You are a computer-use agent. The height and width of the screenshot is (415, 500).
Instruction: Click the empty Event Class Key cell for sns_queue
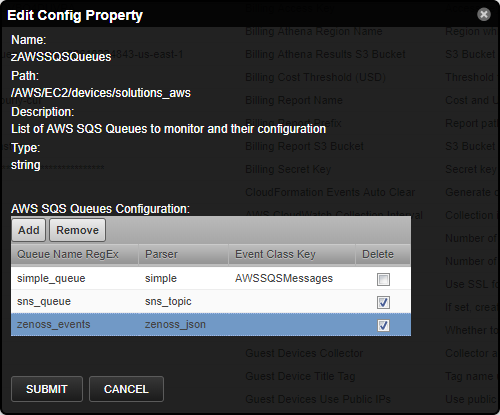click(292, 301)
